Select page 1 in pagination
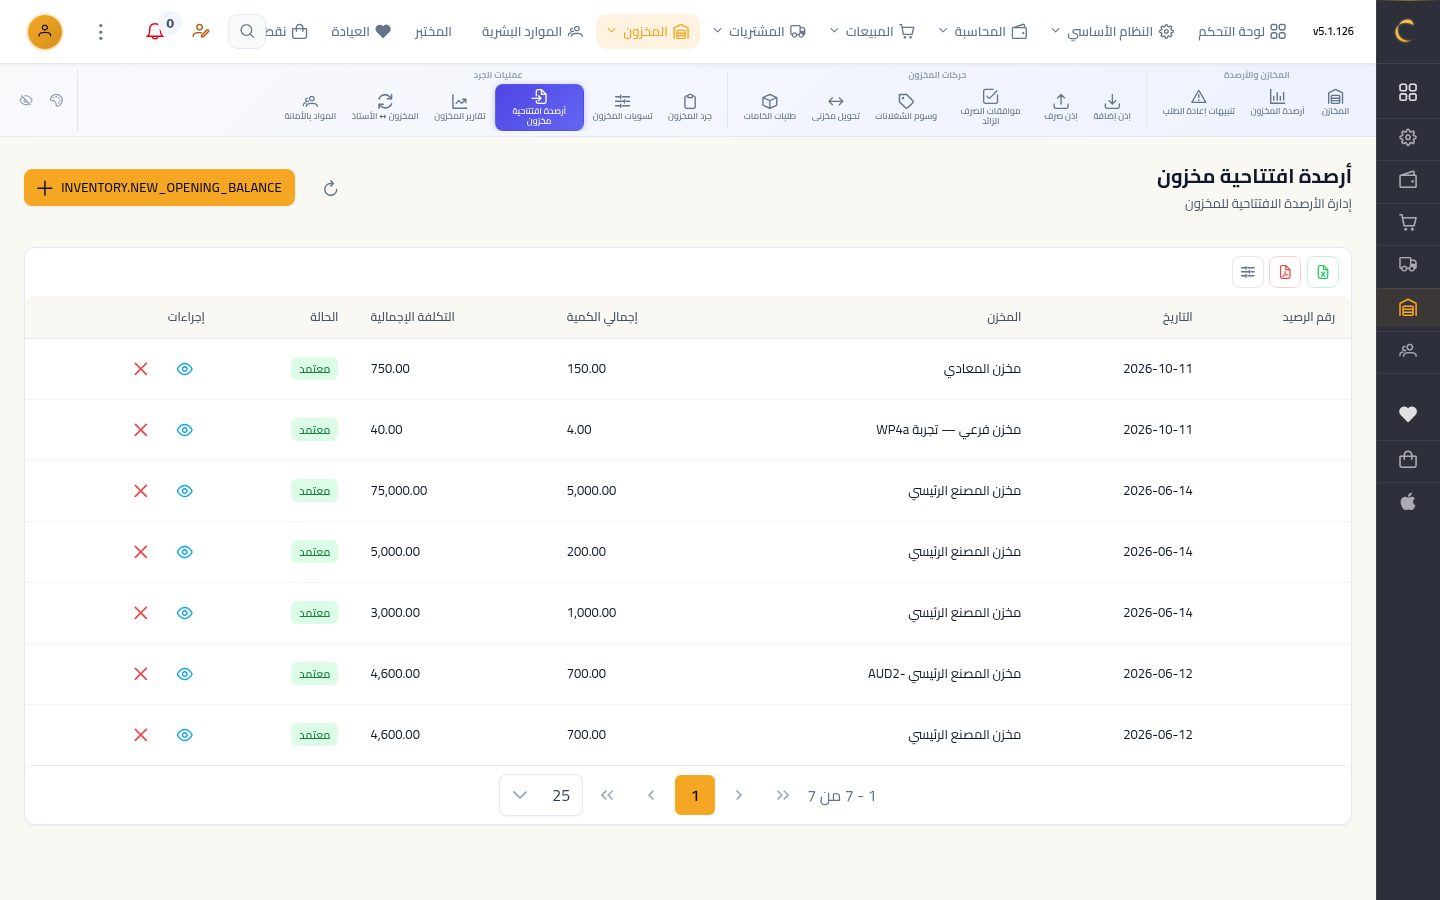 click(695, 796)
